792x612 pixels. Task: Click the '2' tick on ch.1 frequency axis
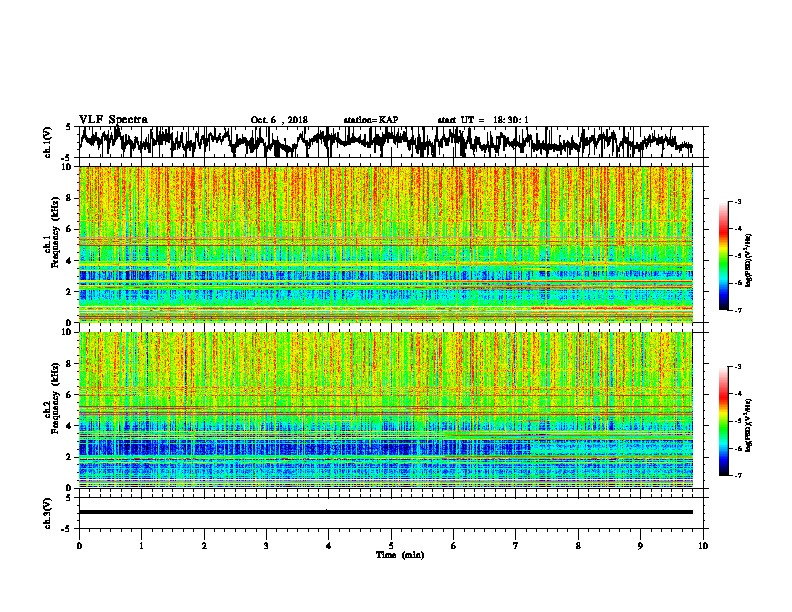tap(71, 291)
